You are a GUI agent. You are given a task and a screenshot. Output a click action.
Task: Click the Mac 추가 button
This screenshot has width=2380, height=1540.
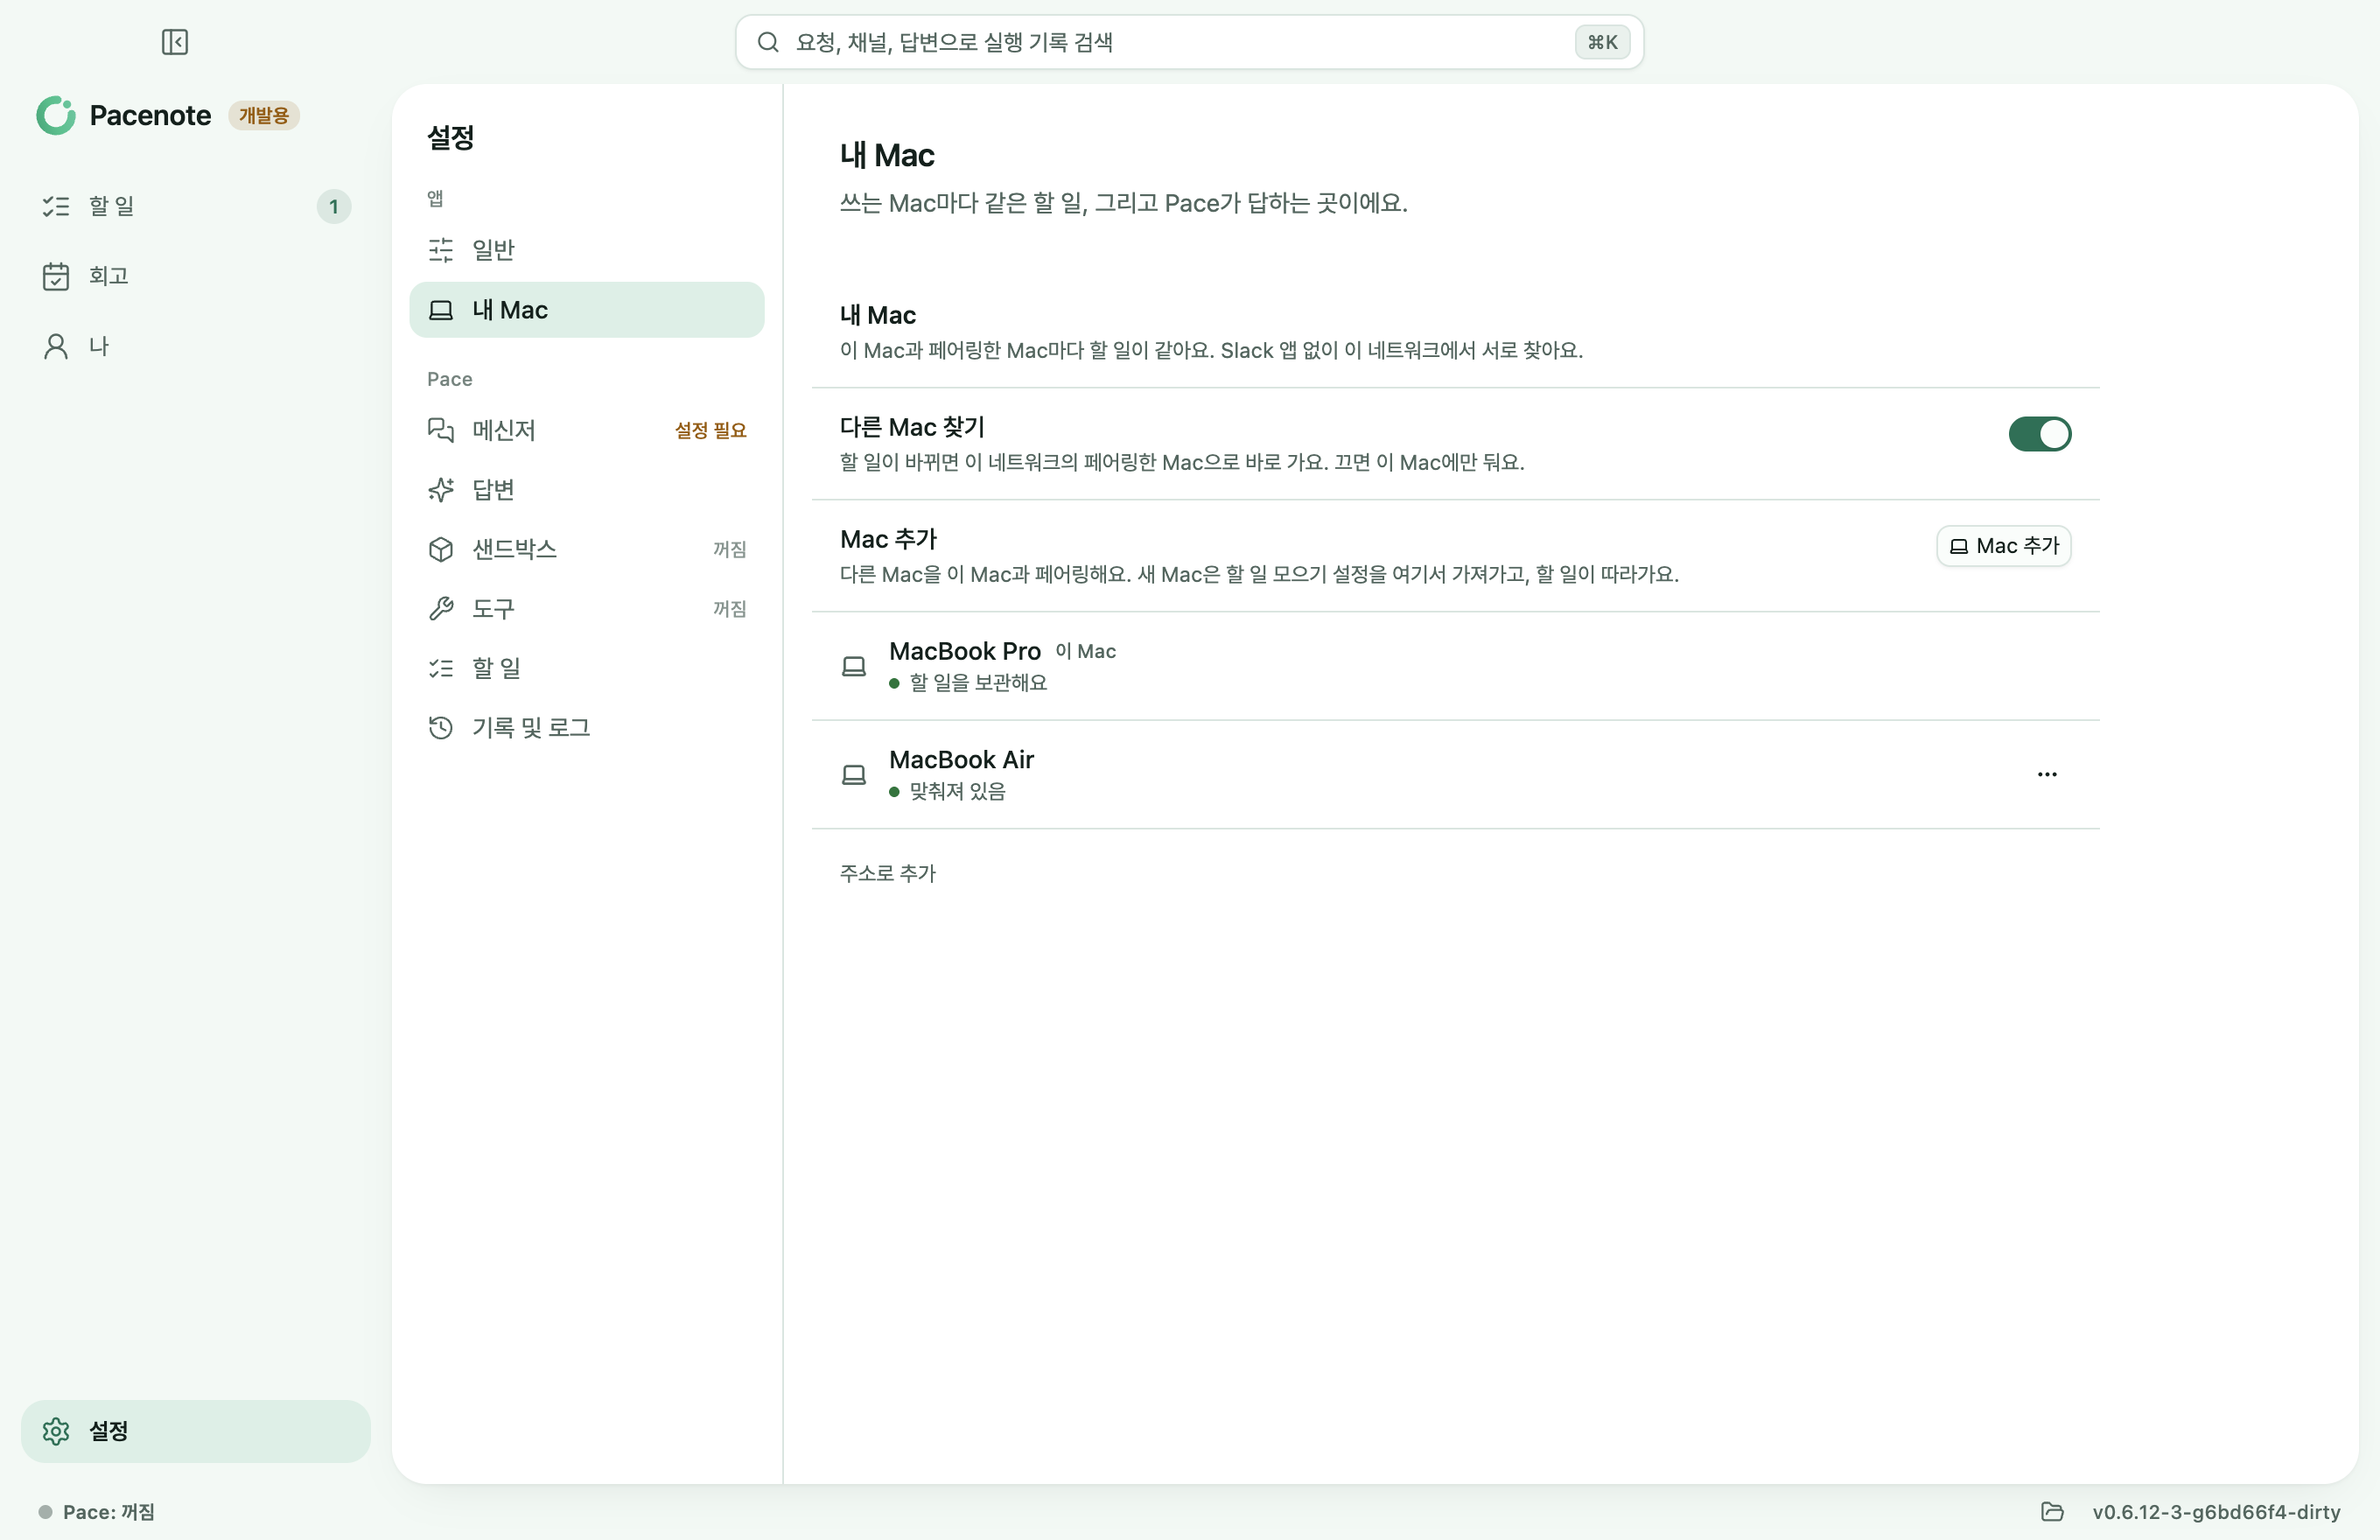[x=2004, y=546]
